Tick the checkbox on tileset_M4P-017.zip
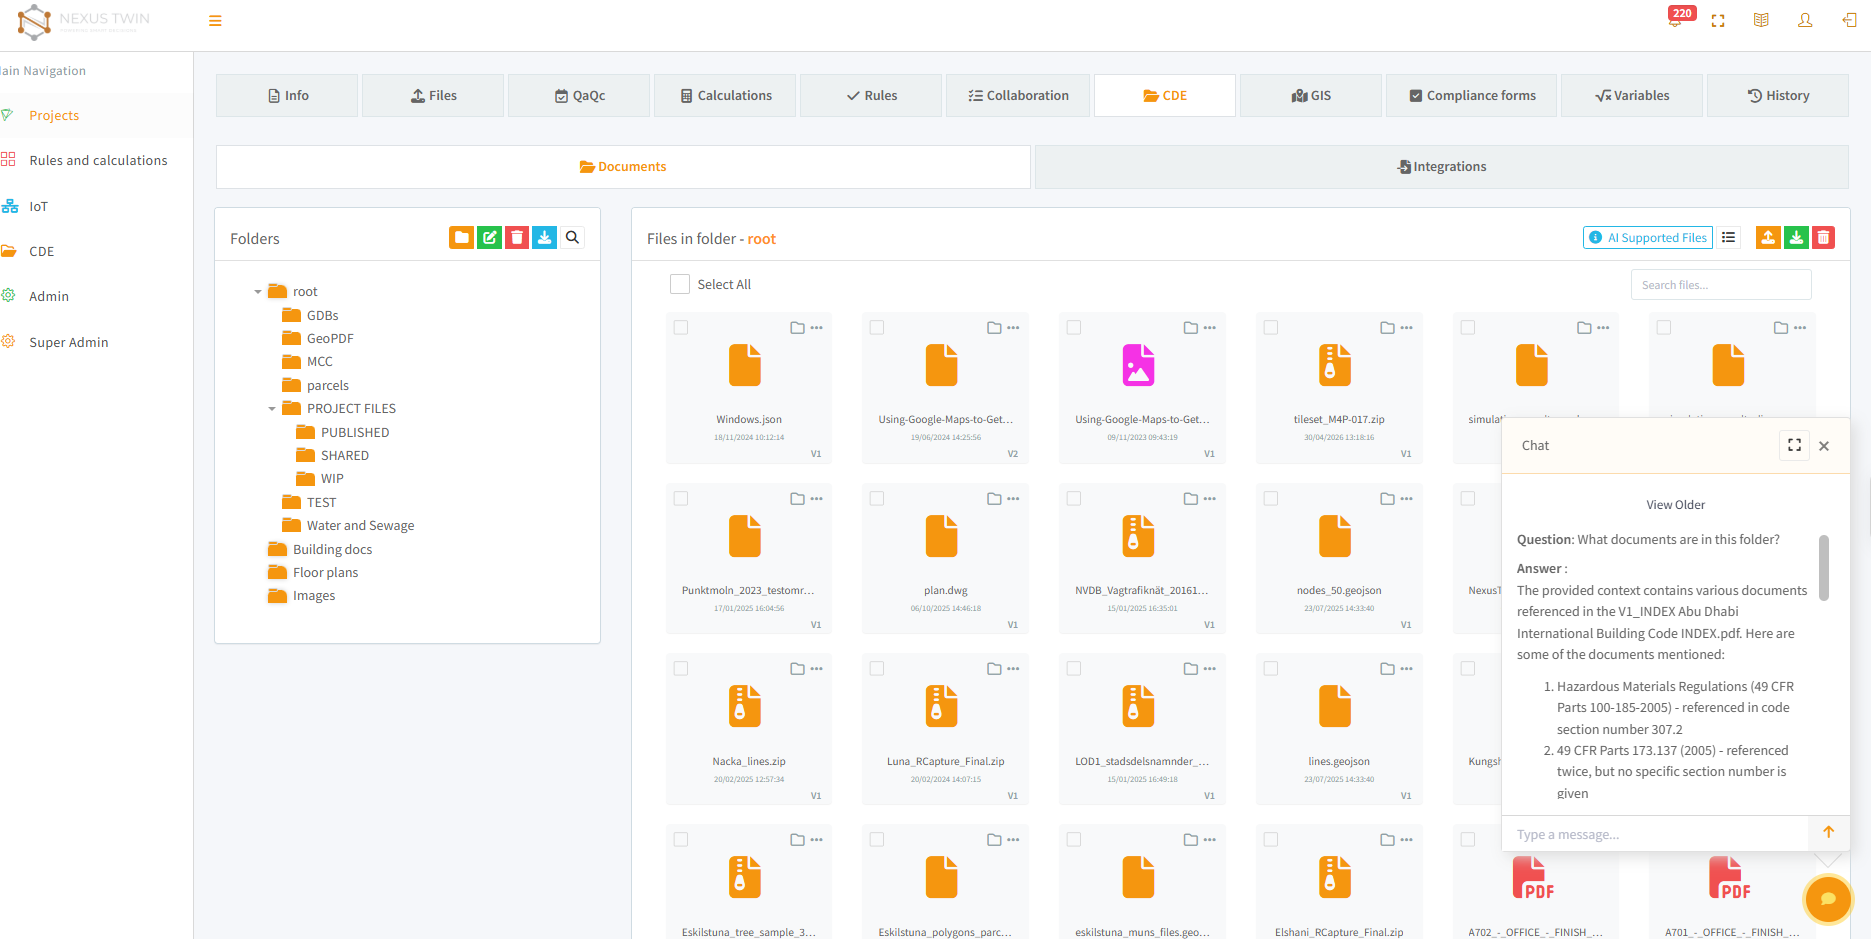The height and width of the screenshot is (939, 1871). tap(1271, 327)
